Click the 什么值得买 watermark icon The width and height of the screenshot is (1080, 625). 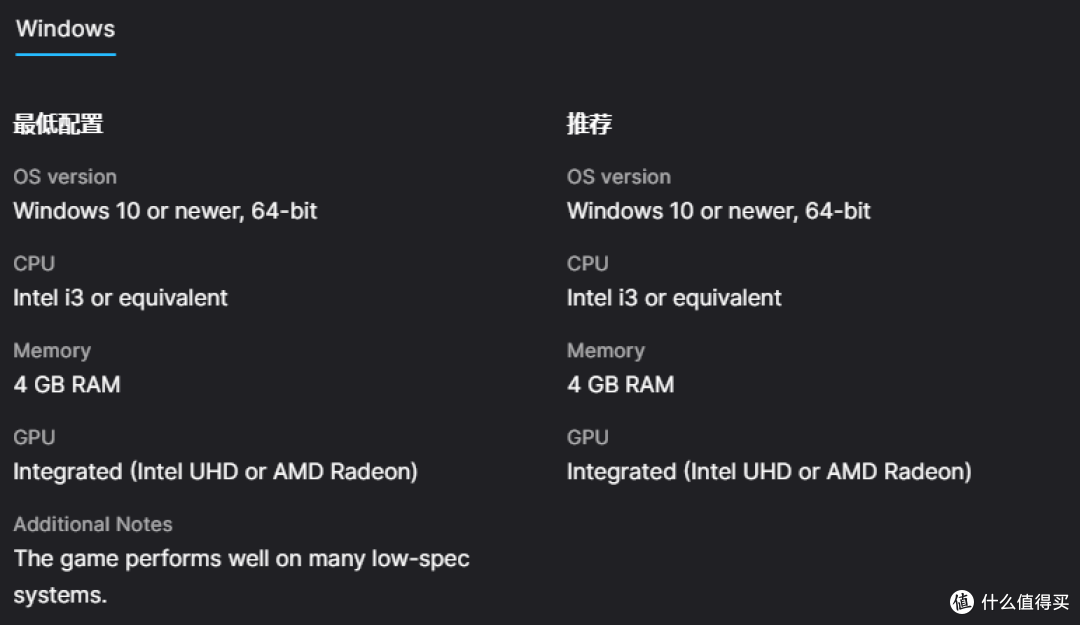tap(962, 602)
